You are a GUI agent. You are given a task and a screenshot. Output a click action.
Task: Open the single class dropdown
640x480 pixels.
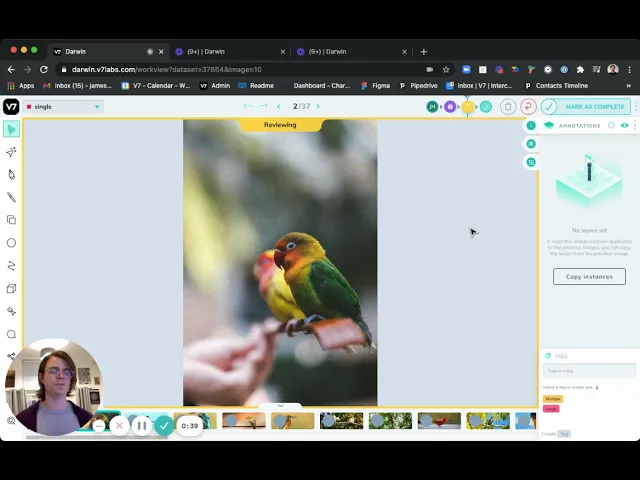[x=63, y=107]
